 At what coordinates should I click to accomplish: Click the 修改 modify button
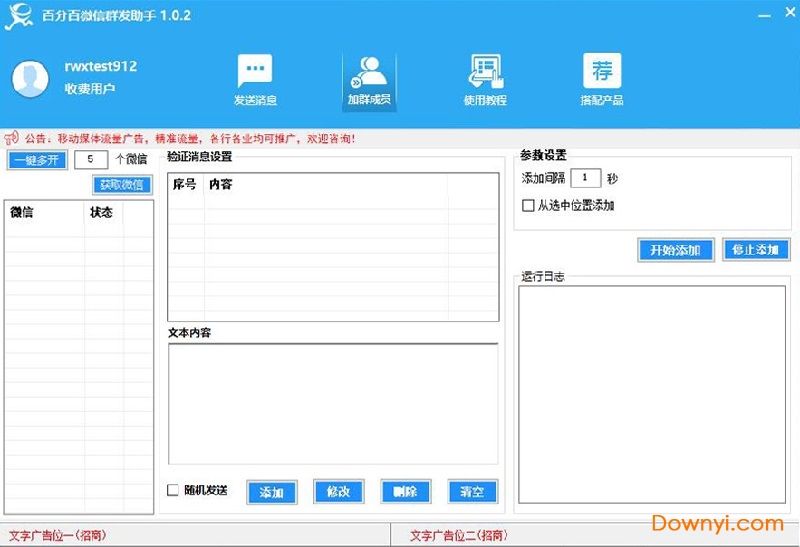pos(338,491)
